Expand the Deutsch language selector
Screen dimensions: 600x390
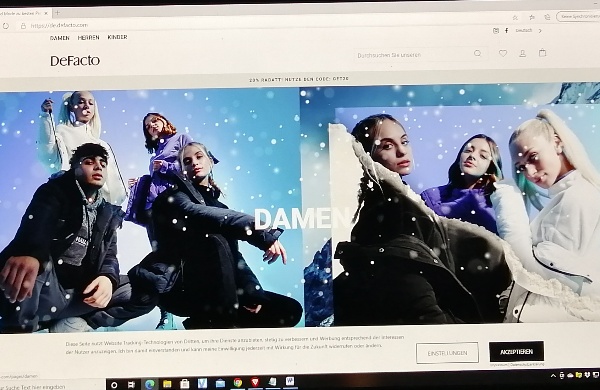[528, 30]
